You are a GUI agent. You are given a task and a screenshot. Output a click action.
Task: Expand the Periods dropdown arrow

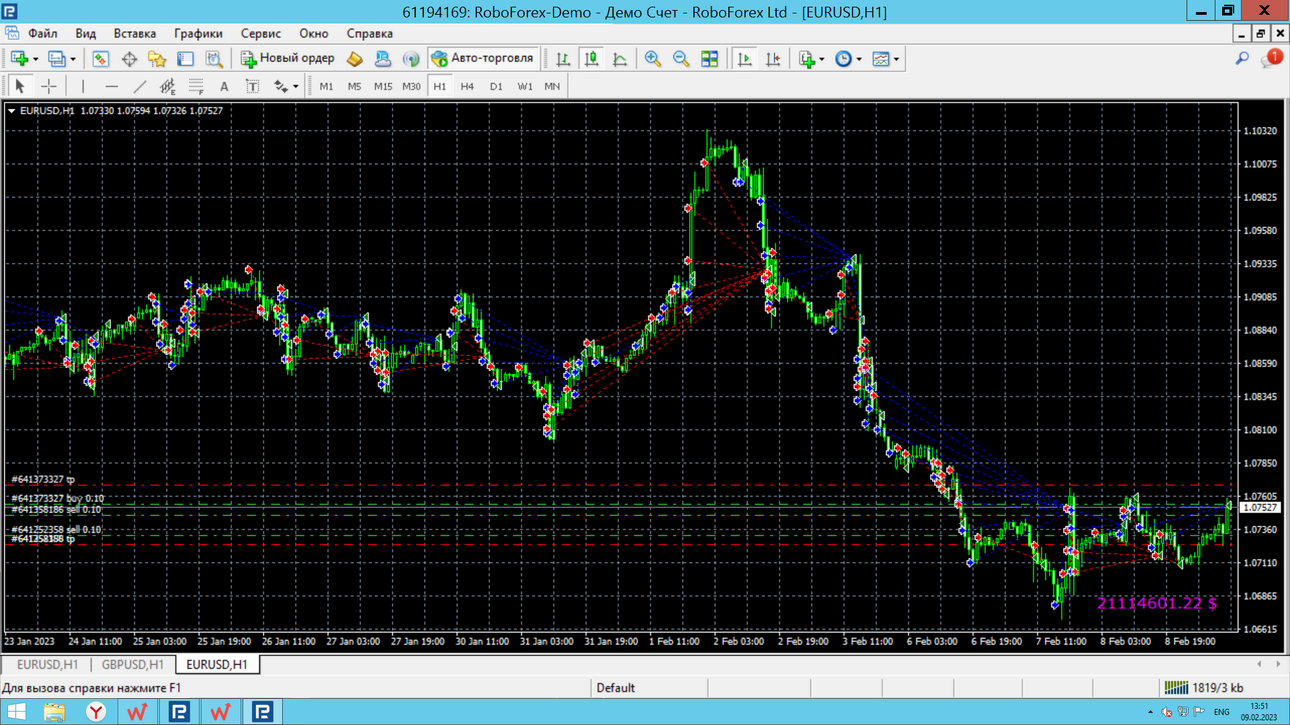click(859, 59)
